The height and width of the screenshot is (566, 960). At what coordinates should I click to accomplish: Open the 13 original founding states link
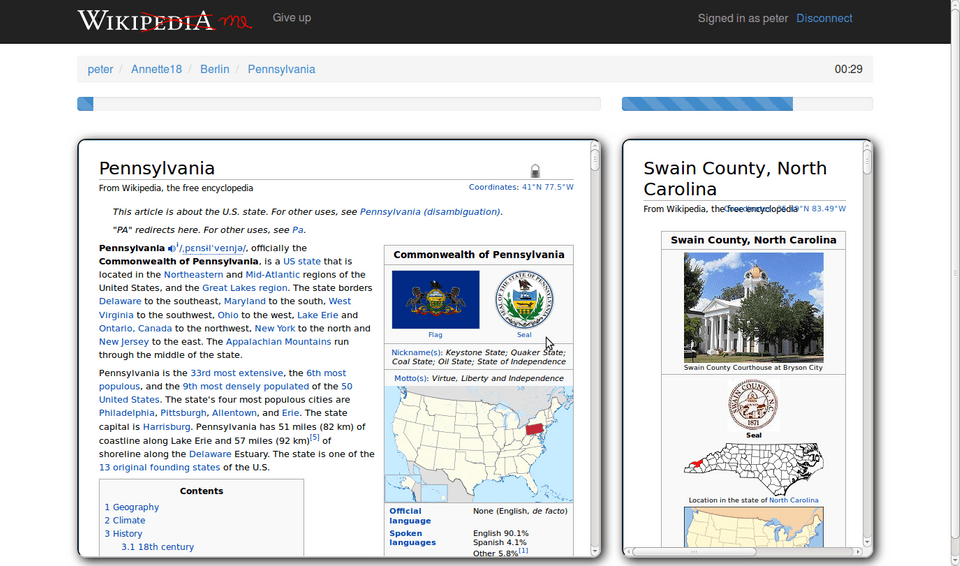(x=159, y=467)
